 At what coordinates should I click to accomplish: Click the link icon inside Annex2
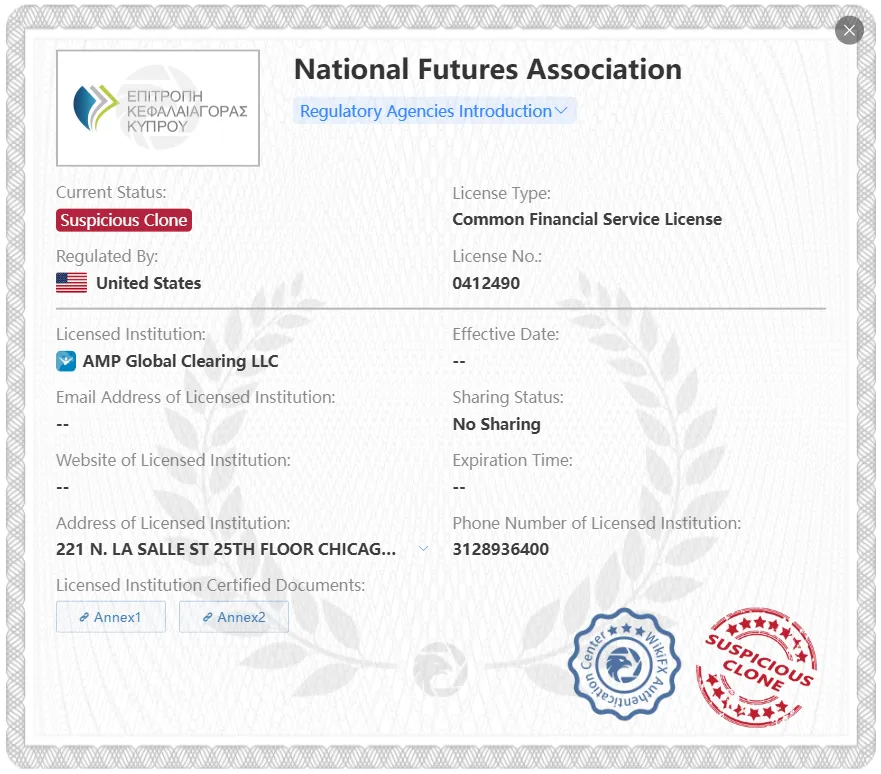point(208,617)
